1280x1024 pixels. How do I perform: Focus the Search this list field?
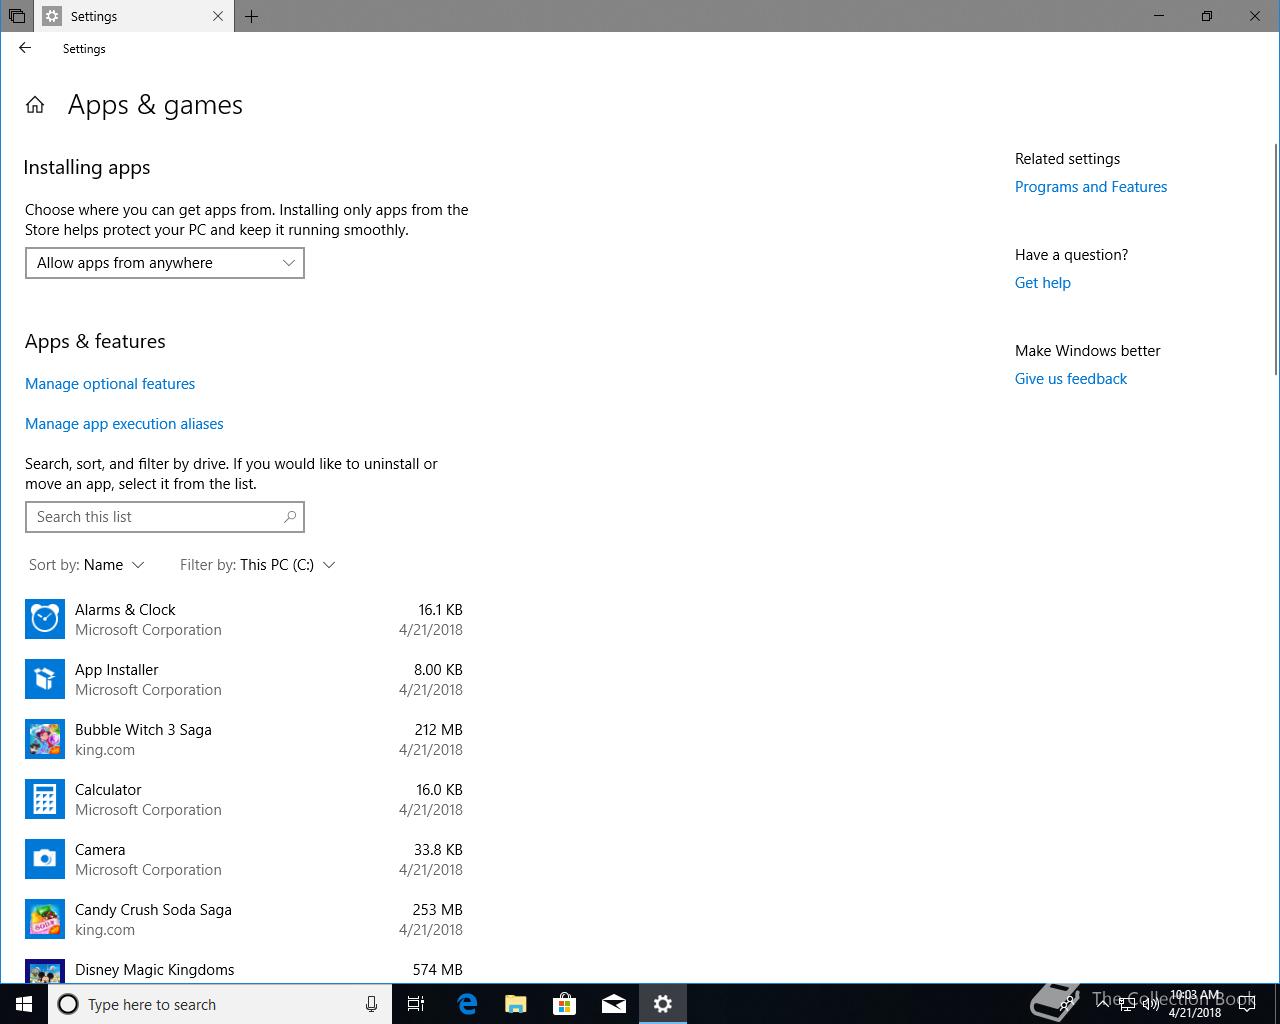pos(165,517)
